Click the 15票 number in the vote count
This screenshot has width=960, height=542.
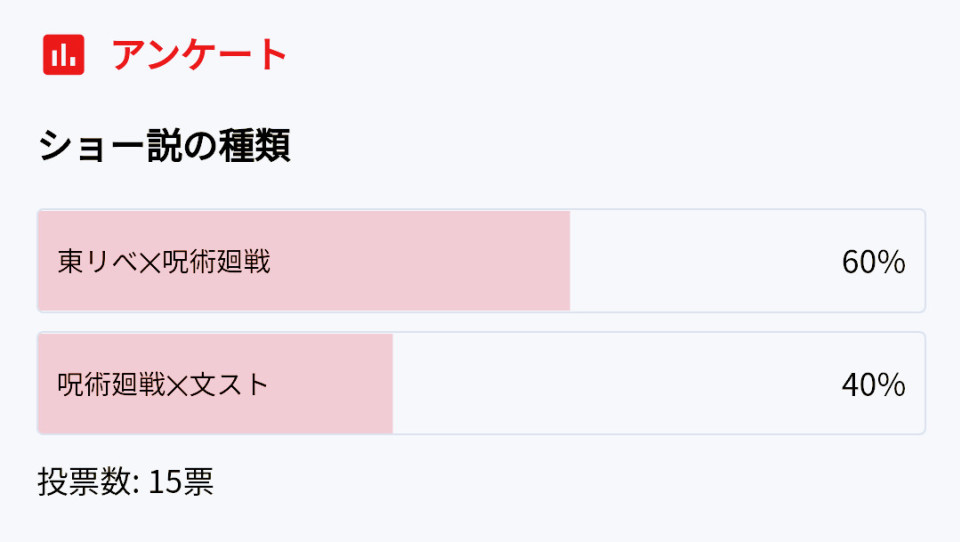pyautogui.click(x=181, y=481)
